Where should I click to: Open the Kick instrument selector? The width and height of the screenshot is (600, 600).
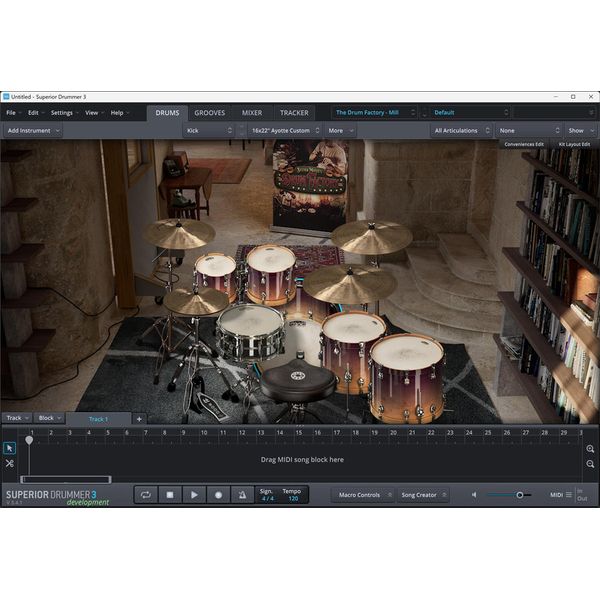(209, 130)
